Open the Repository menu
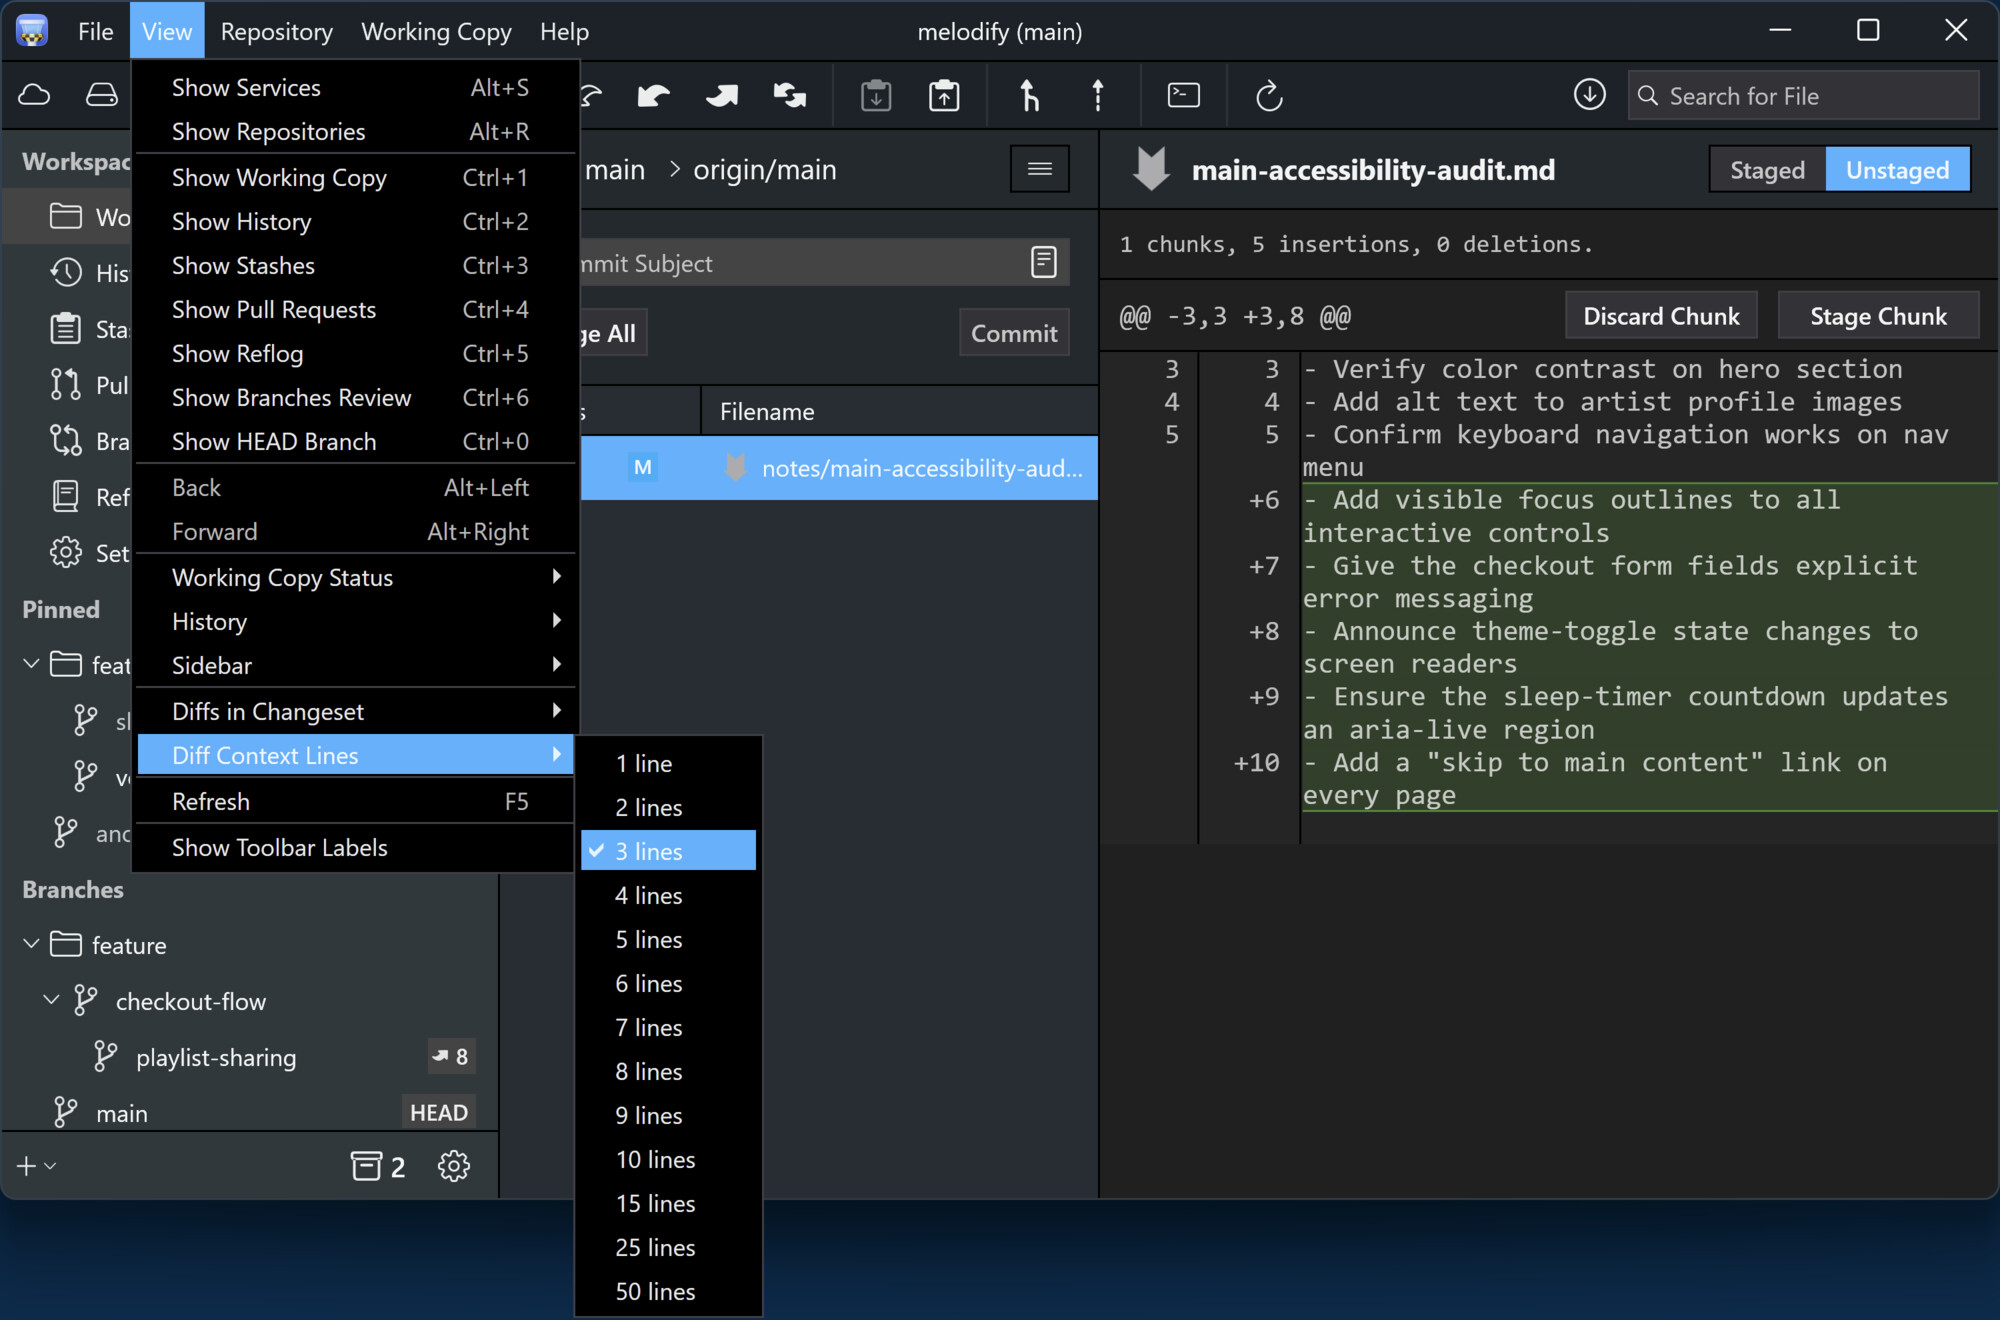 [276, 31]
